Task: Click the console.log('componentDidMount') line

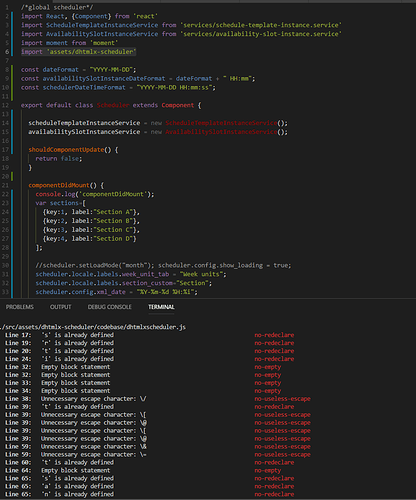Action: tap(95, 194)
